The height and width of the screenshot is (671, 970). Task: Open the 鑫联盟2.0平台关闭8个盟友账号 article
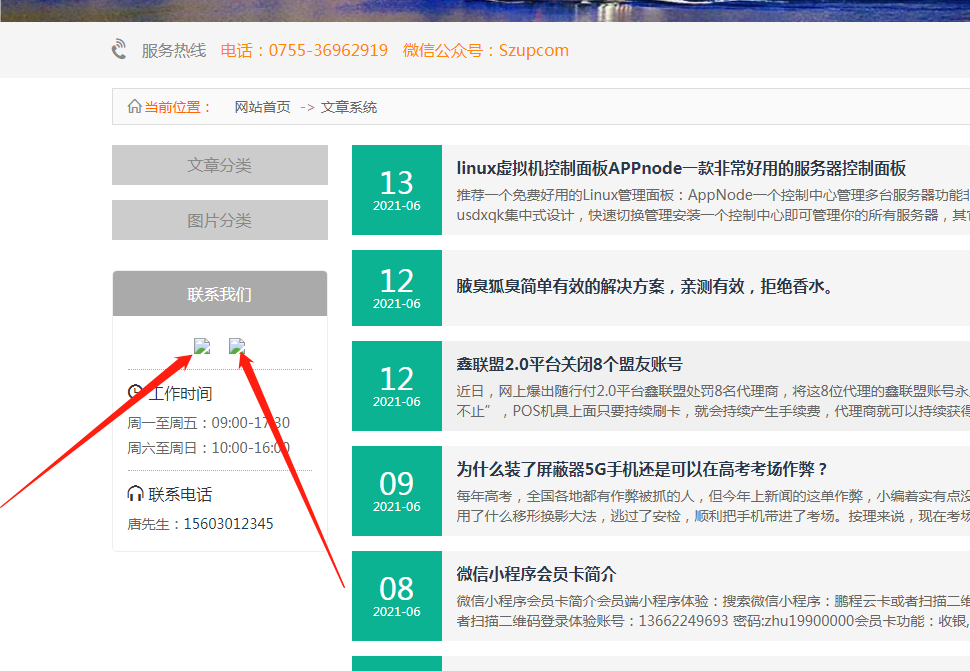pos(569,364)
